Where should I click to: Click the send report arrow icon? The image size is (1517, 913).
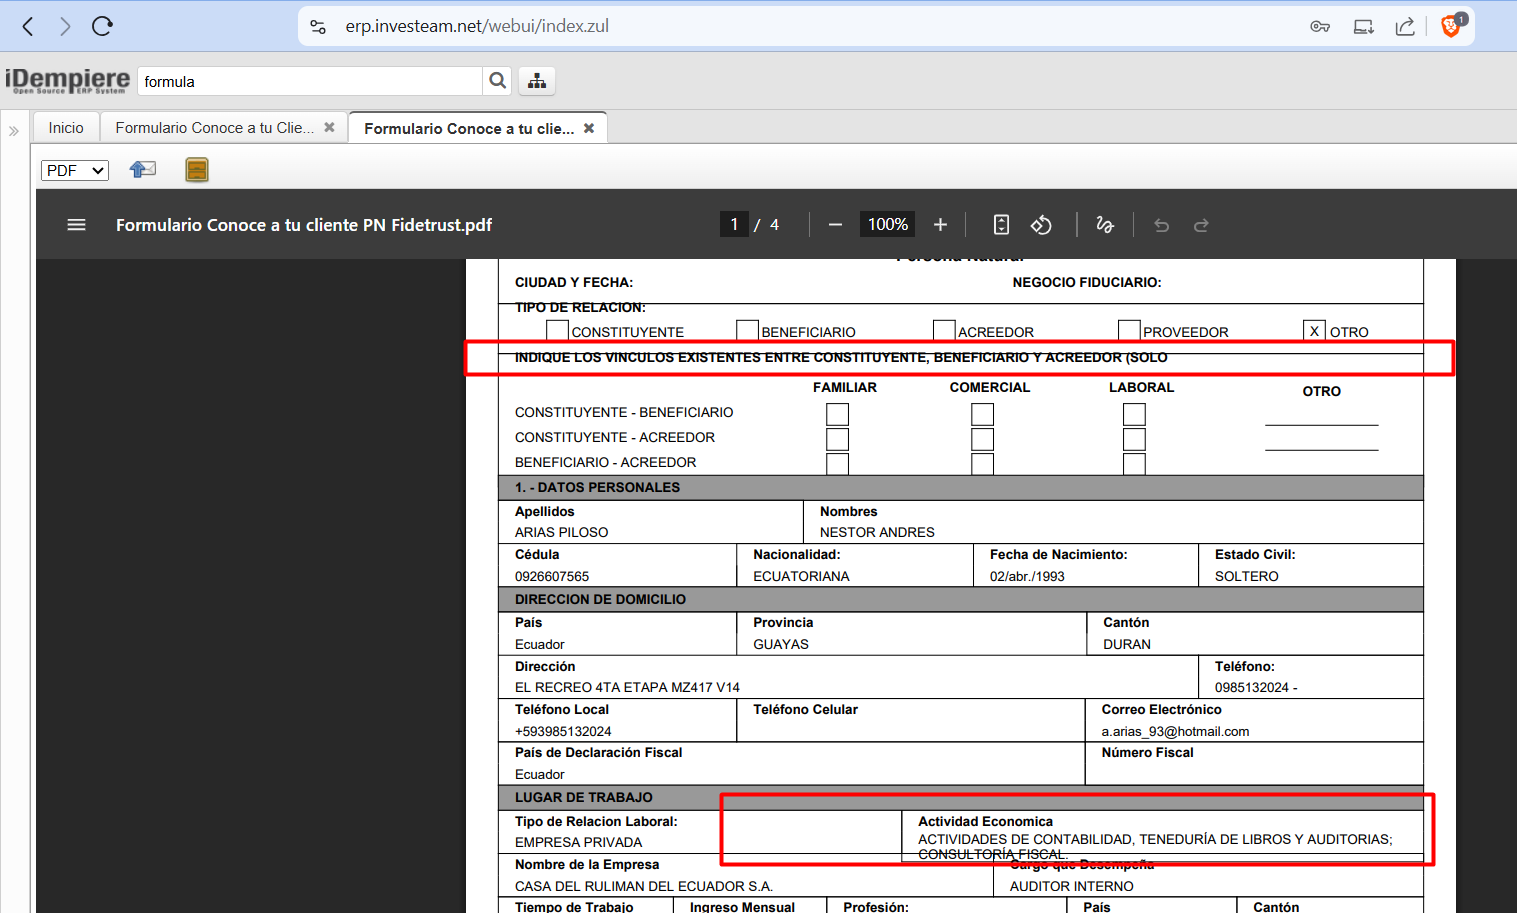pyautogui.click(x=143, y=170)
